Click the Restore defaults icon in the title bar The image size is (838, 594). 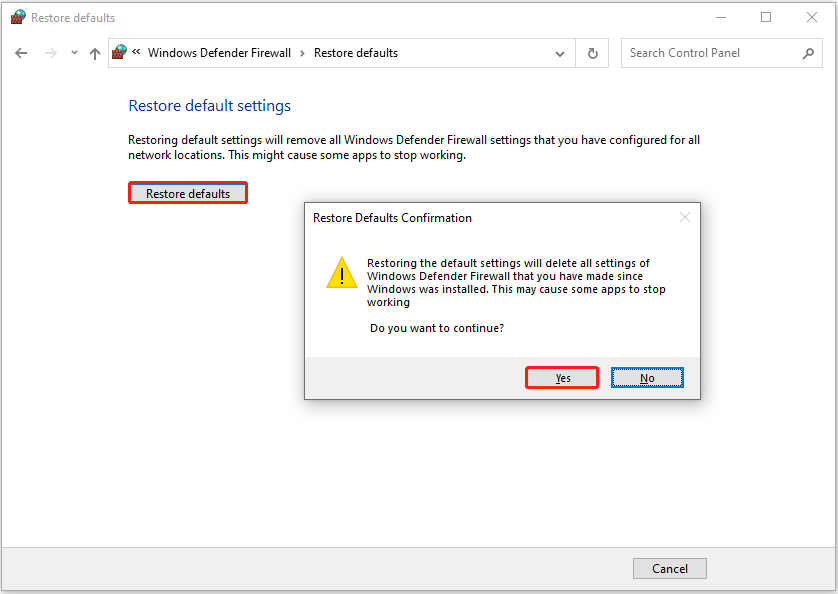[x=17, y=17]
